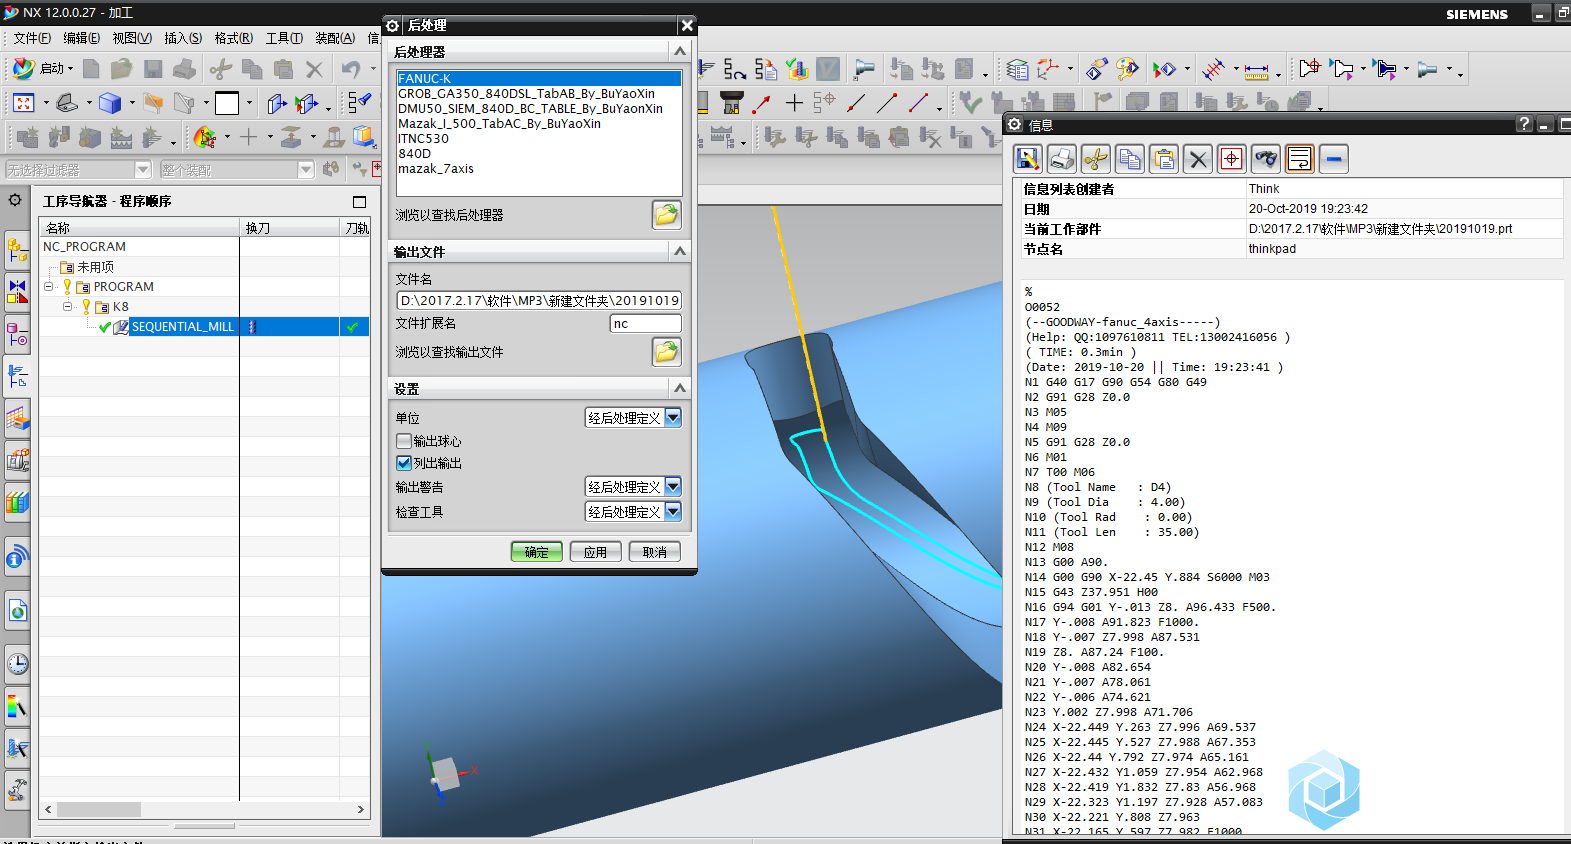Collapse the 输出文件 section
Screen dimensions: 1571x844
680,251
